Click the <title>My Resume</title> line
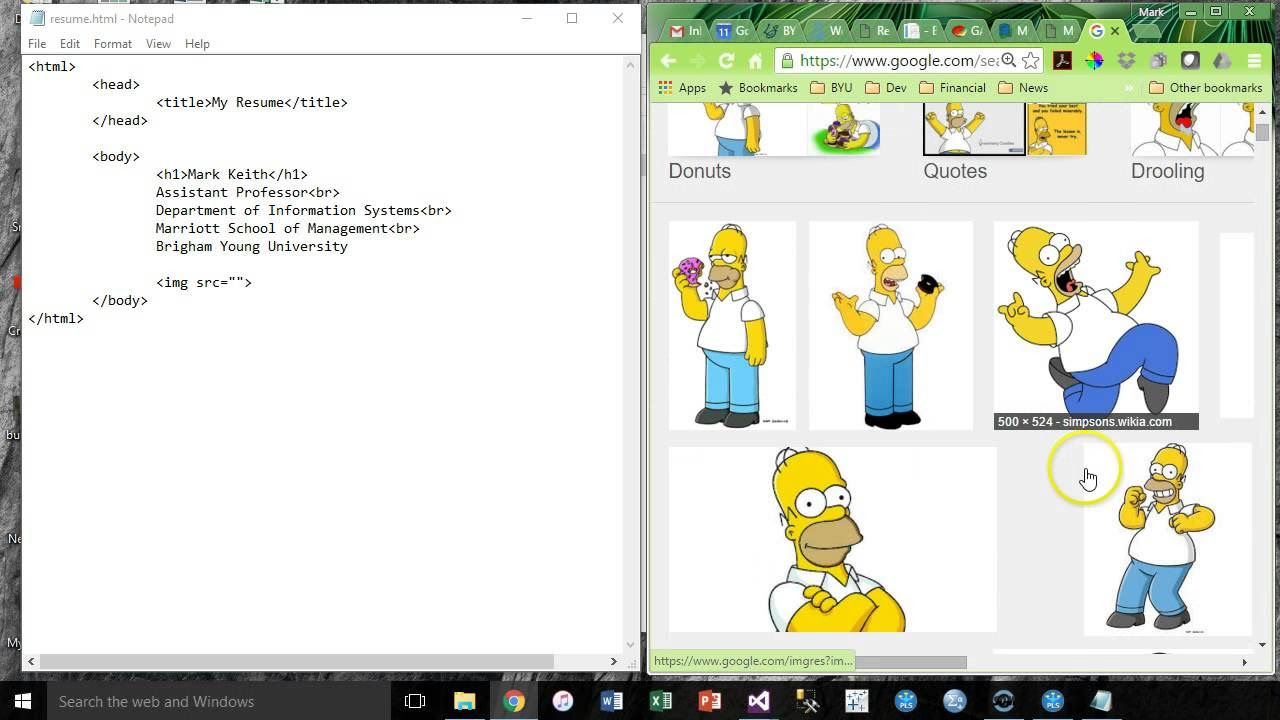 click(x=252, y=102)
